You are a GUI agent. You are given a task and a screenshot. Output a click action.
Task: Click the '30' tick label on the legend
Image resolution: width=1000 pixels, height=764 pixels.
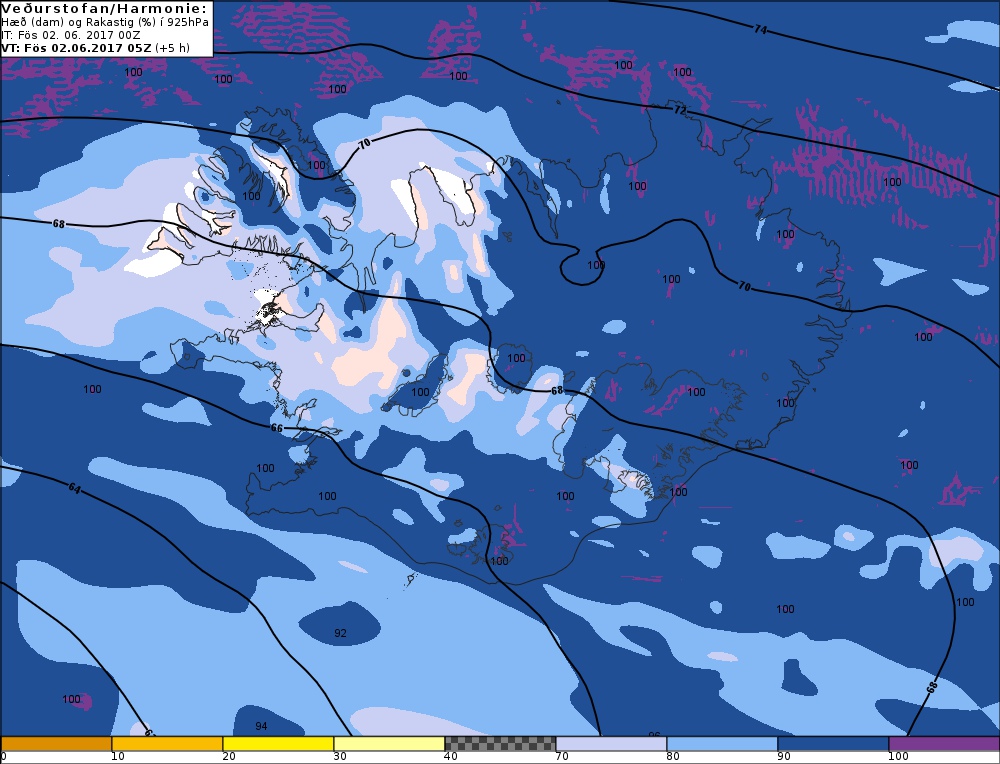[339, 757]
